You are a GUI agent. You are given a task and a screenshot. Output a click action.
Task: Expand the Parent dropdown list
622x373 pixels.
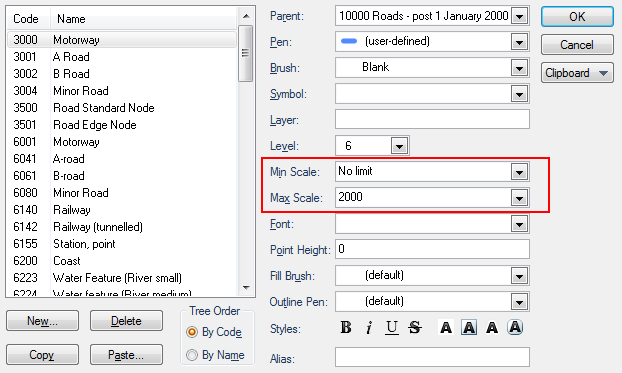[x=519, y=16]
